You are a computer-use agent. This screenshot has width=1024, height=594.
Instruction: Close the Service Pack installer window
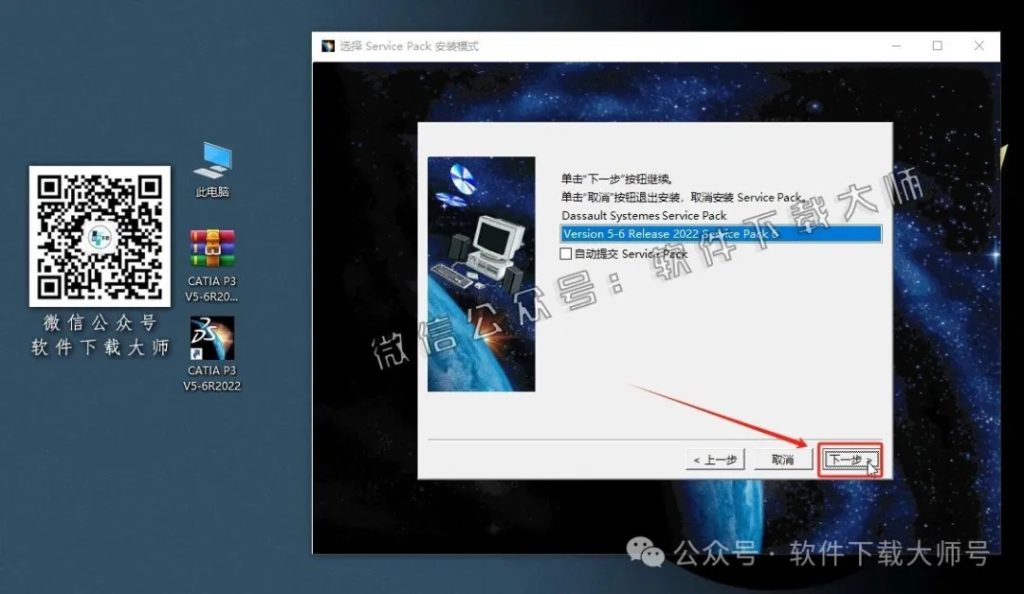point(979,46)
